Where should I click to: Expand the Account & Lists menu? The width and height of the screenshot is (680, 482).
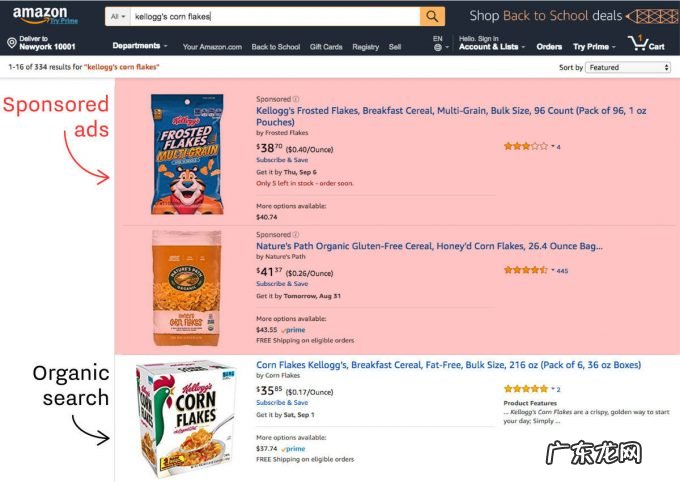tap(490, 46)
